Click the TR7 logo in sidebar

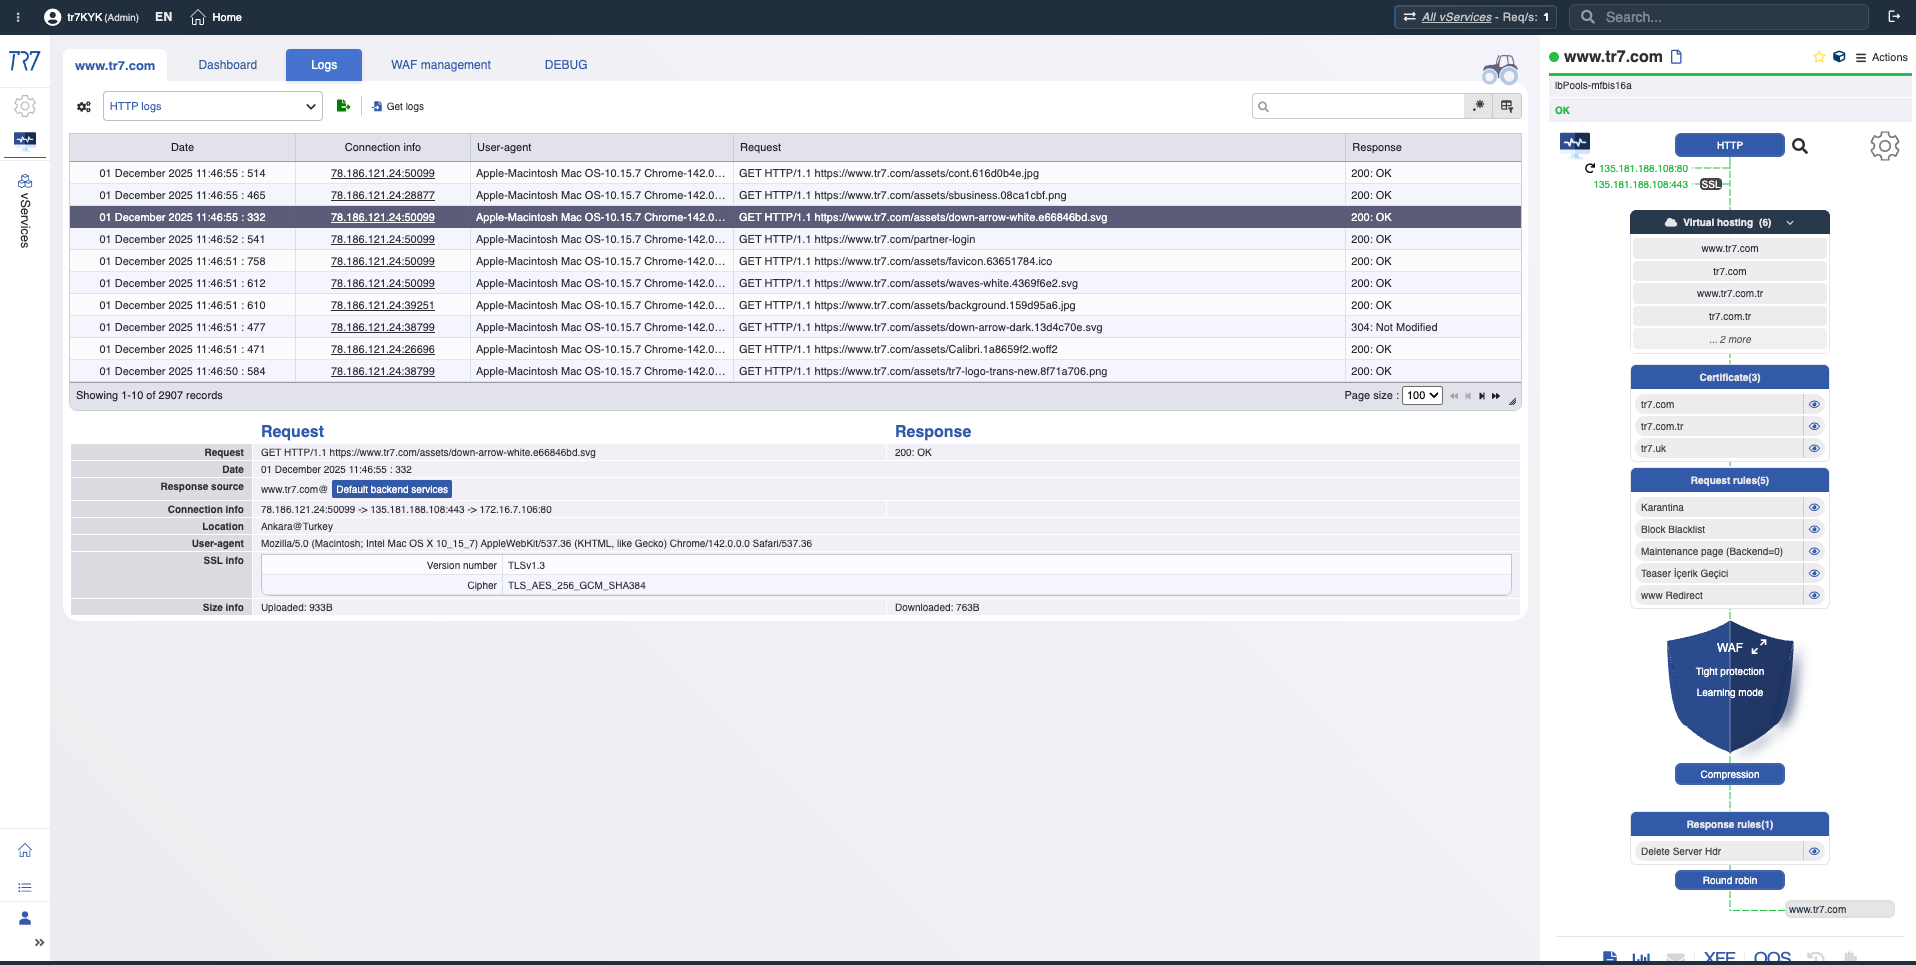point(24,61)
